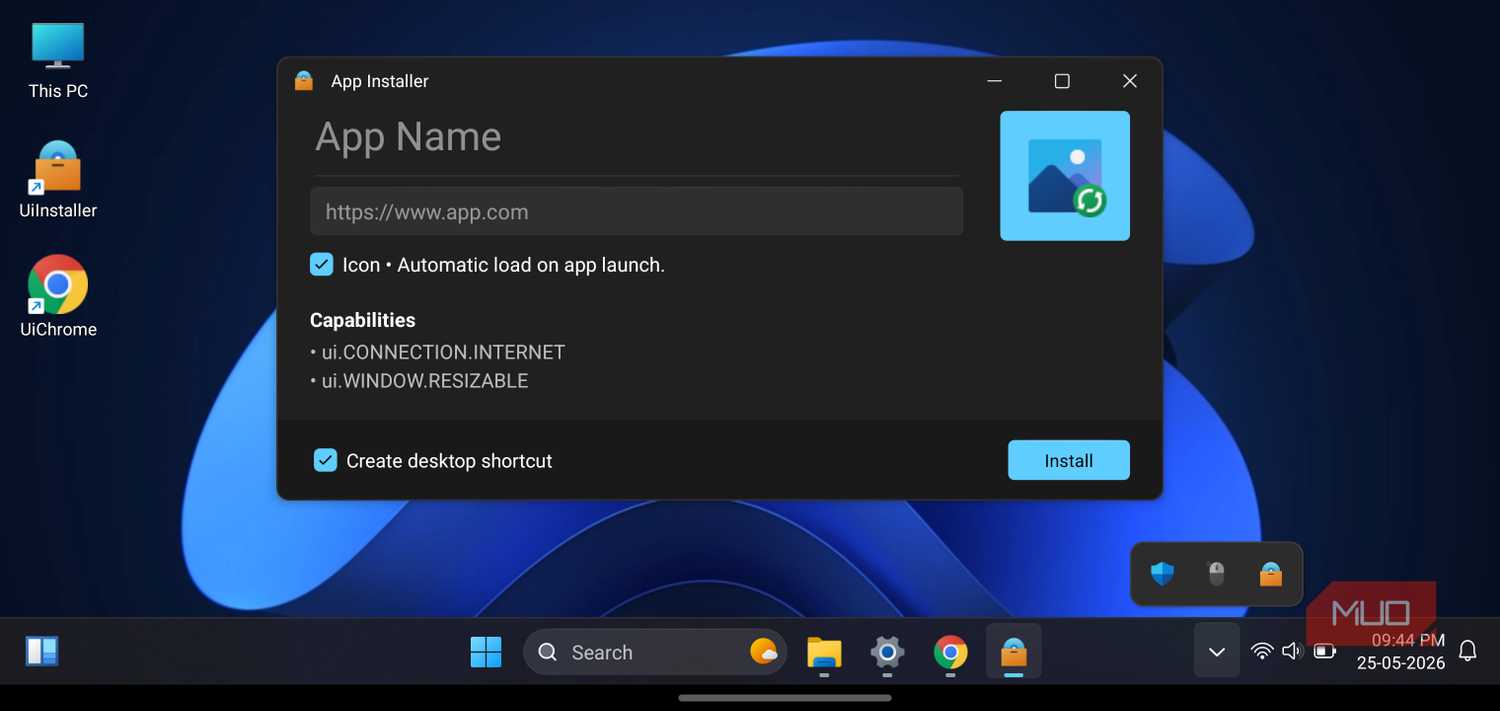This screenshot has height=711, width=1500.
Task: Click the taskbar Search box
Action: tap(655, 652)
